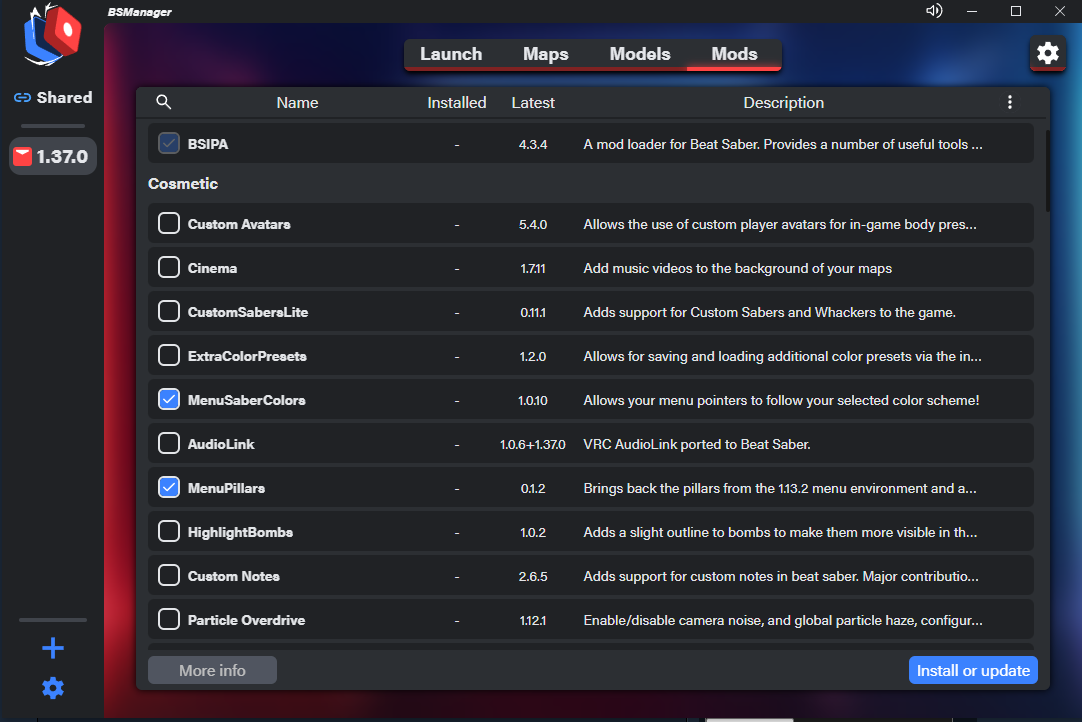Image resolution: width=1082 pixels, height=722 pixels.
Task: Uncheck the MenuSaberColors checkbox
Action: click(169, 400)
